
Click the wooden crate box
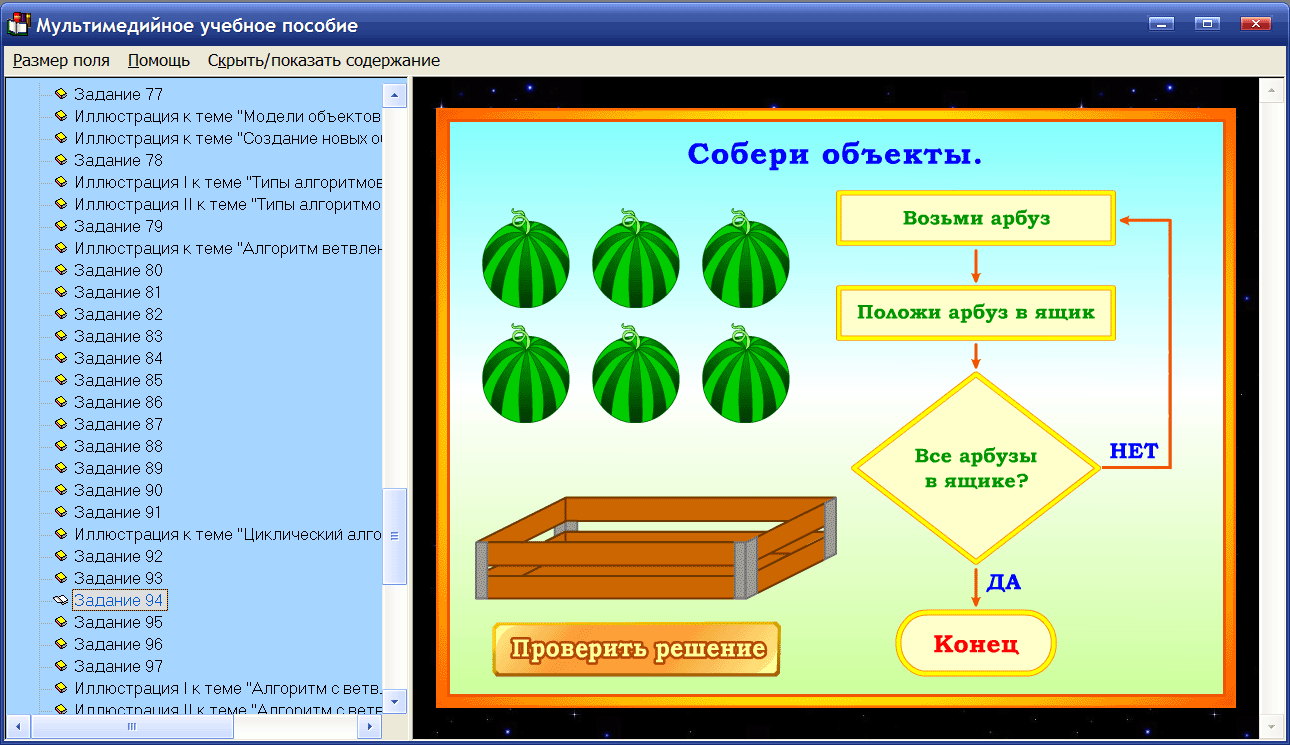click(x=655, y=548)
